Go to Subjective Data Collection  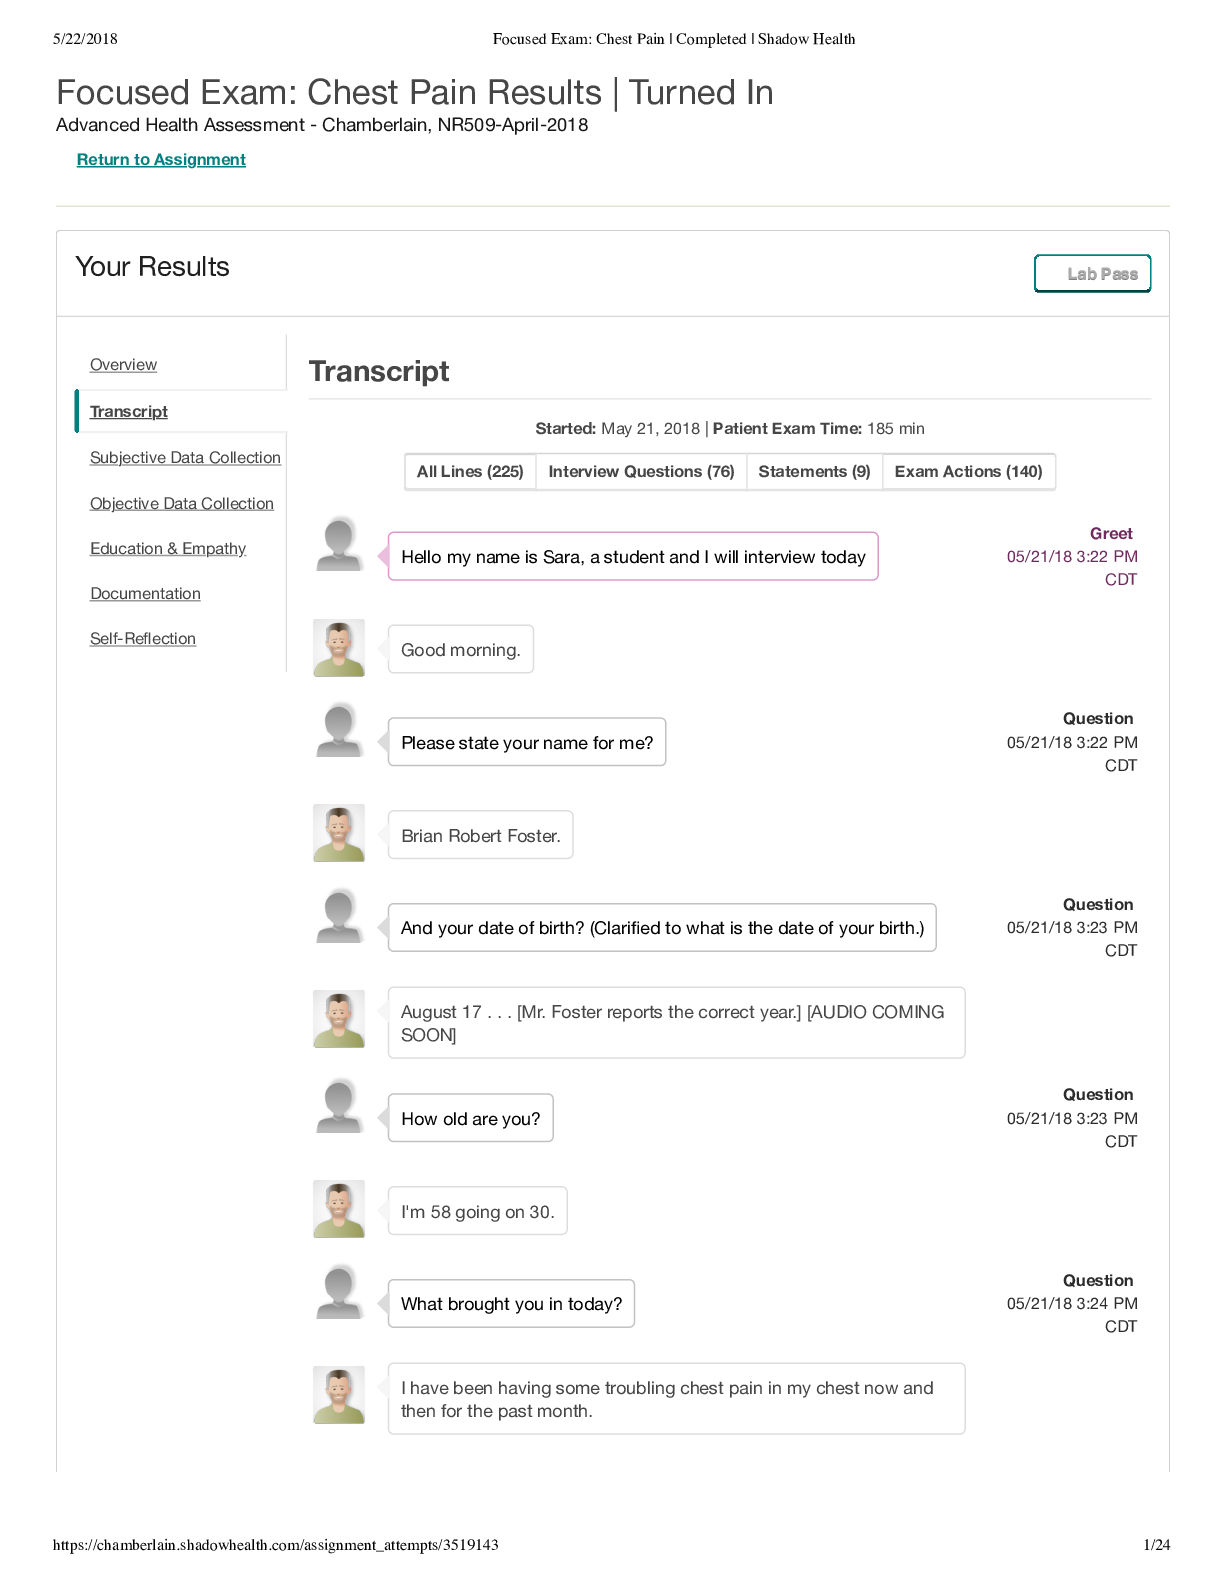(185, 458)
